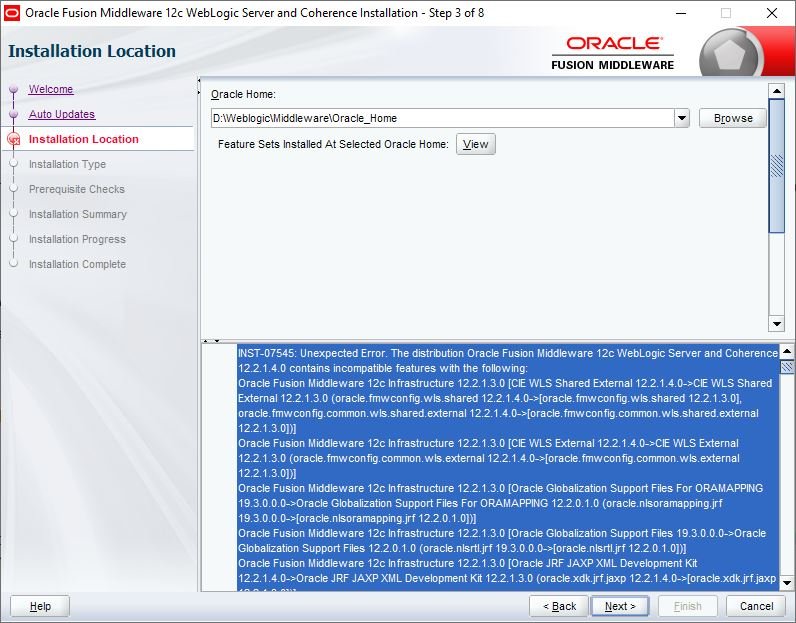
Task: Click the 'Globalization Support Files For ORAMAPPING' line
Action: click(501, 488)
